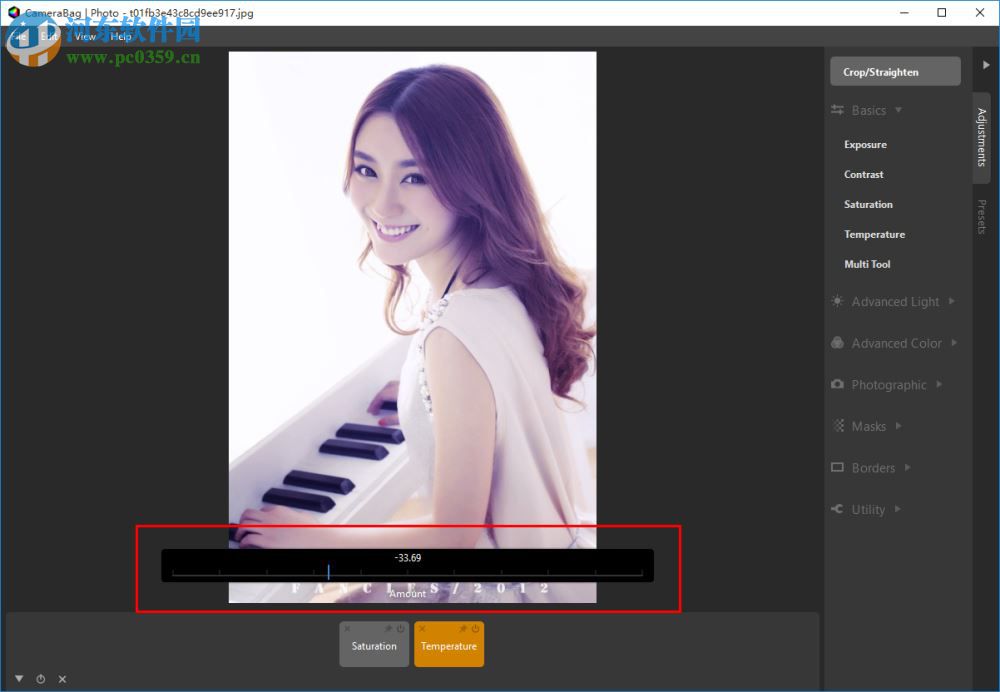Select the orange Temperature tile
Screen dimensions: 1000x692
[449, 645]
